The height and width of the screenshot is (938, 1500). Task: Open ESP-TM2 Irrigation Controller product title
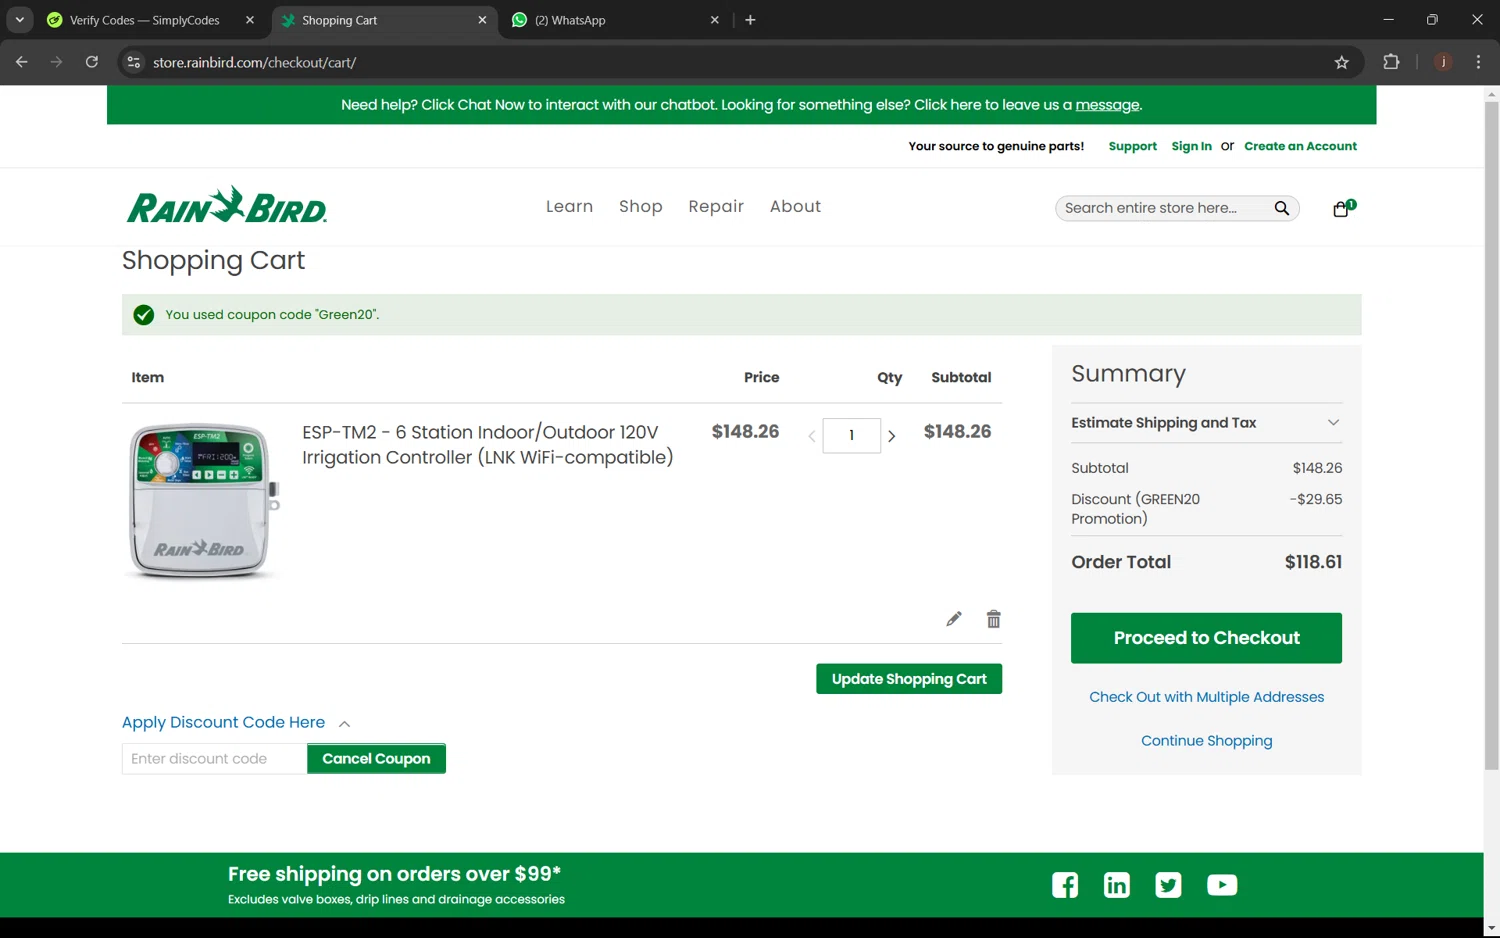[488, 445]
